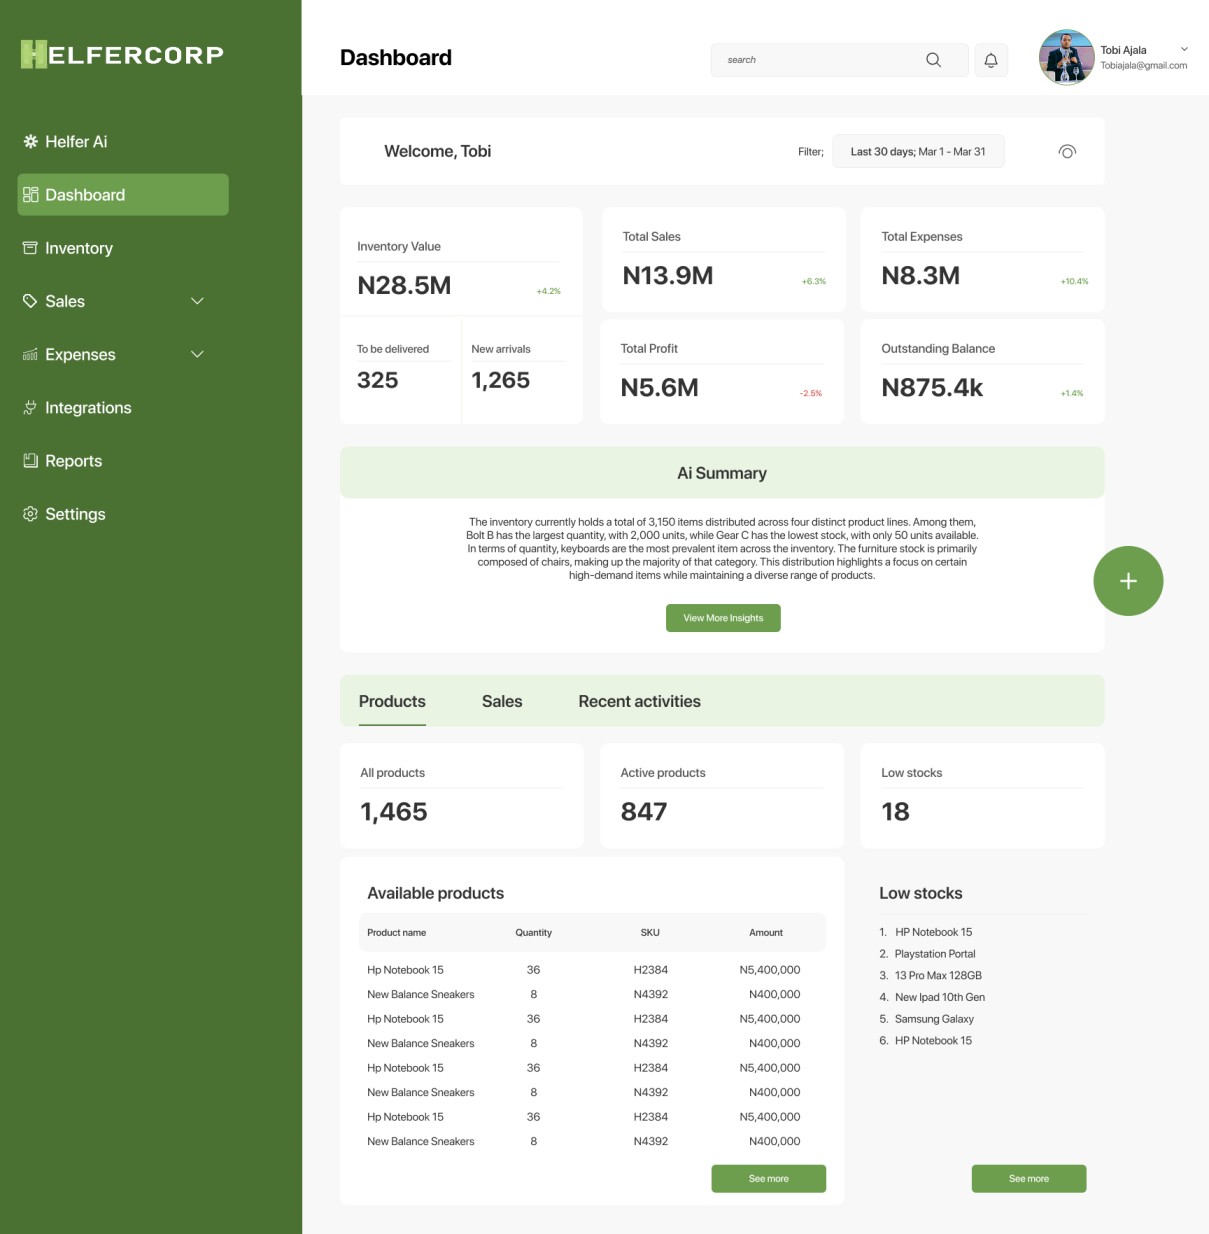Click See more under Low stocks

pyautogui.click(x=1028, y=1178)
